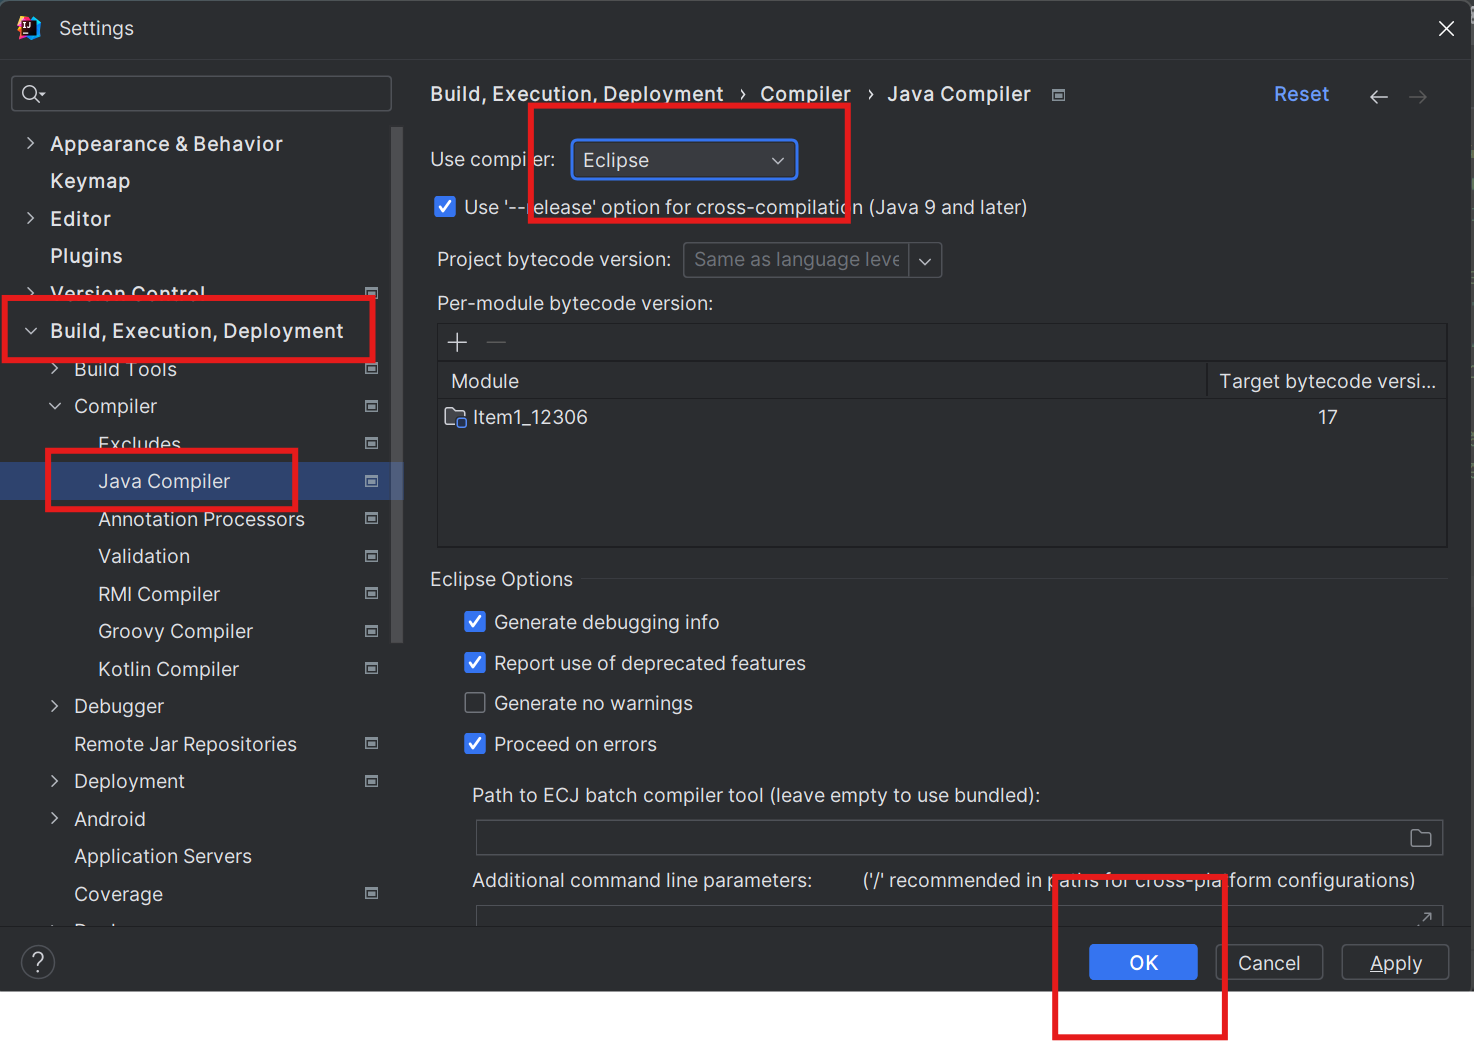Open Remote Jar Repositories settings

pos(185,744)
